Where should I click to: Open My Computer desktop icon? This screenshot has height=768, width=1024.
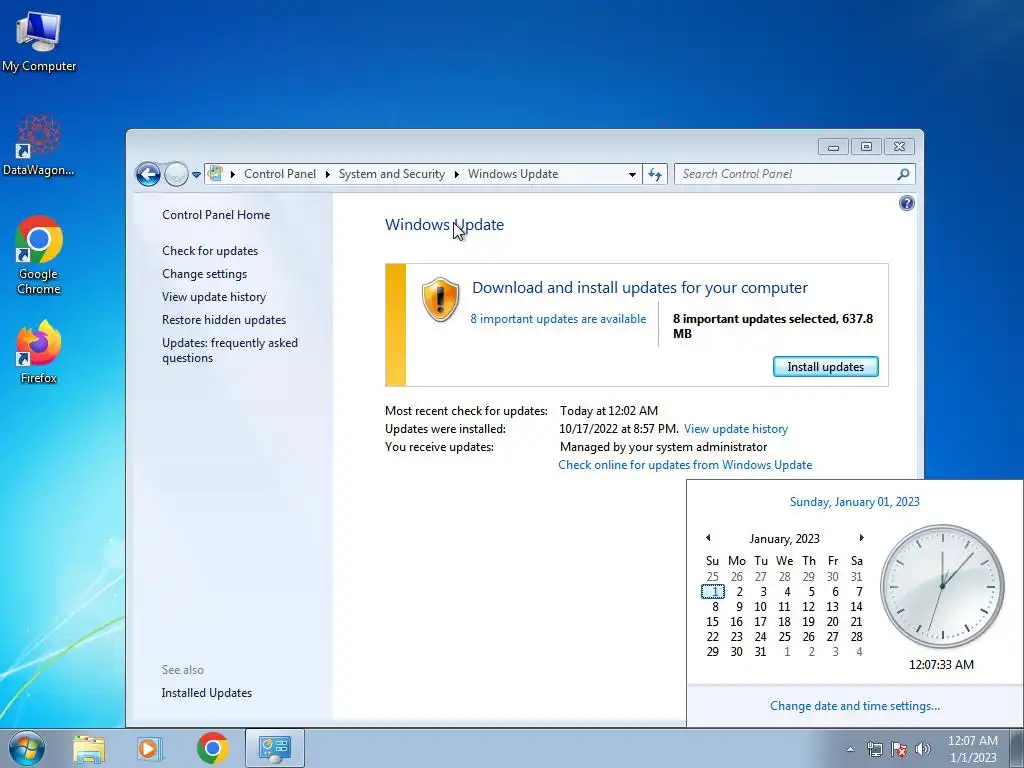pyautogui.click(x=39, y=42)
